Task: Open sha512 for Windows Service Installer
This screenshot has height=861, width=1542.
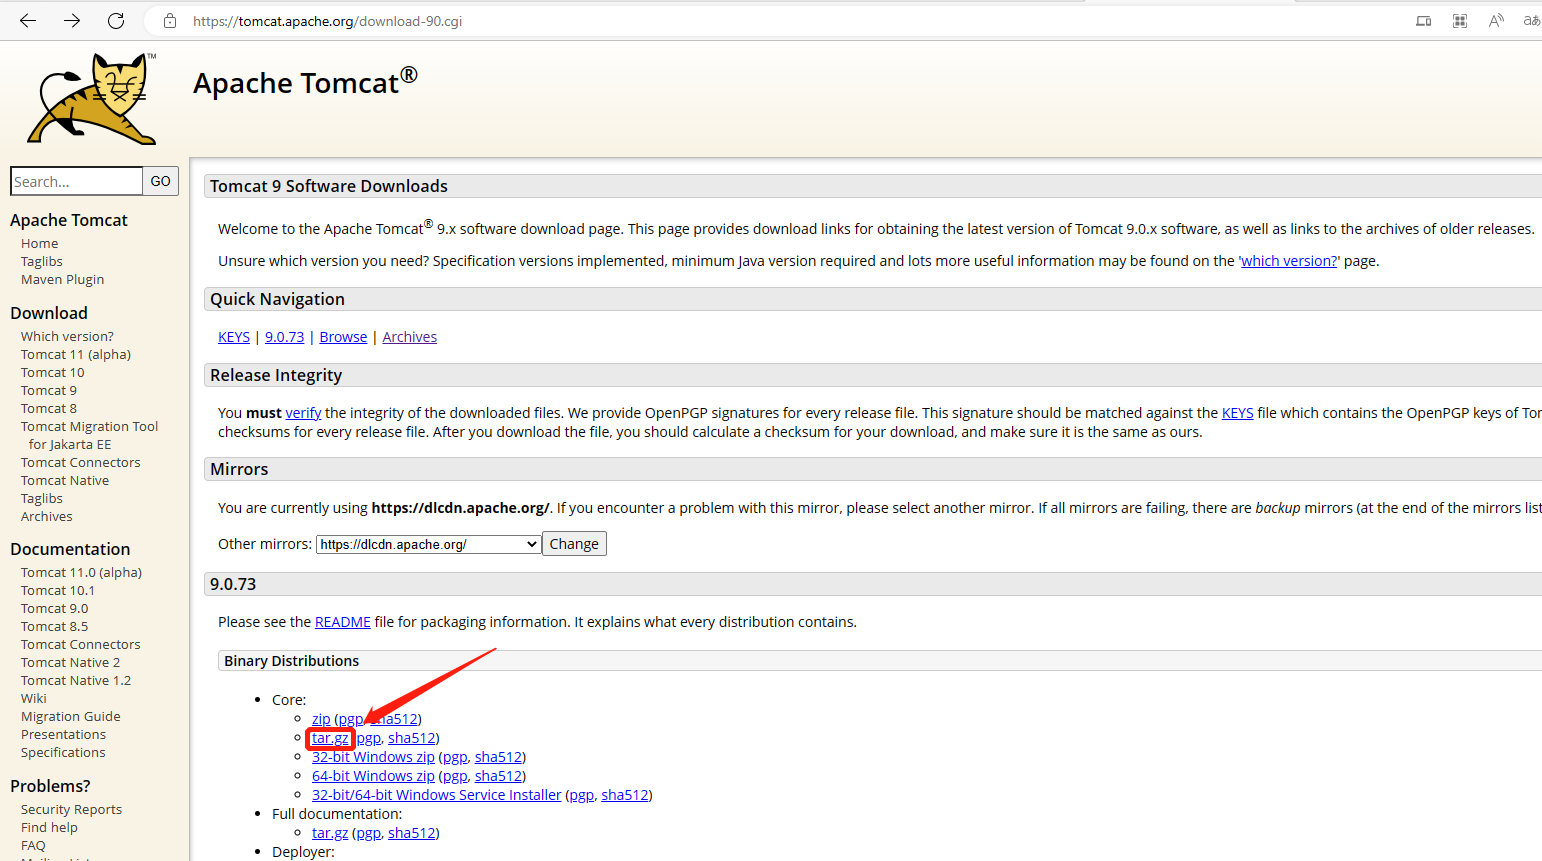Action: pyautogui.click(x=625, y=795)
